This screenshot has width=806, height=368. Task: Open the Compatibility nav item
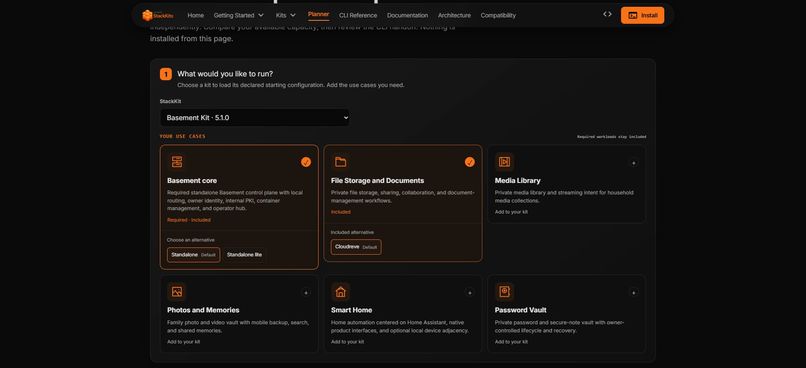coord(498,15)
